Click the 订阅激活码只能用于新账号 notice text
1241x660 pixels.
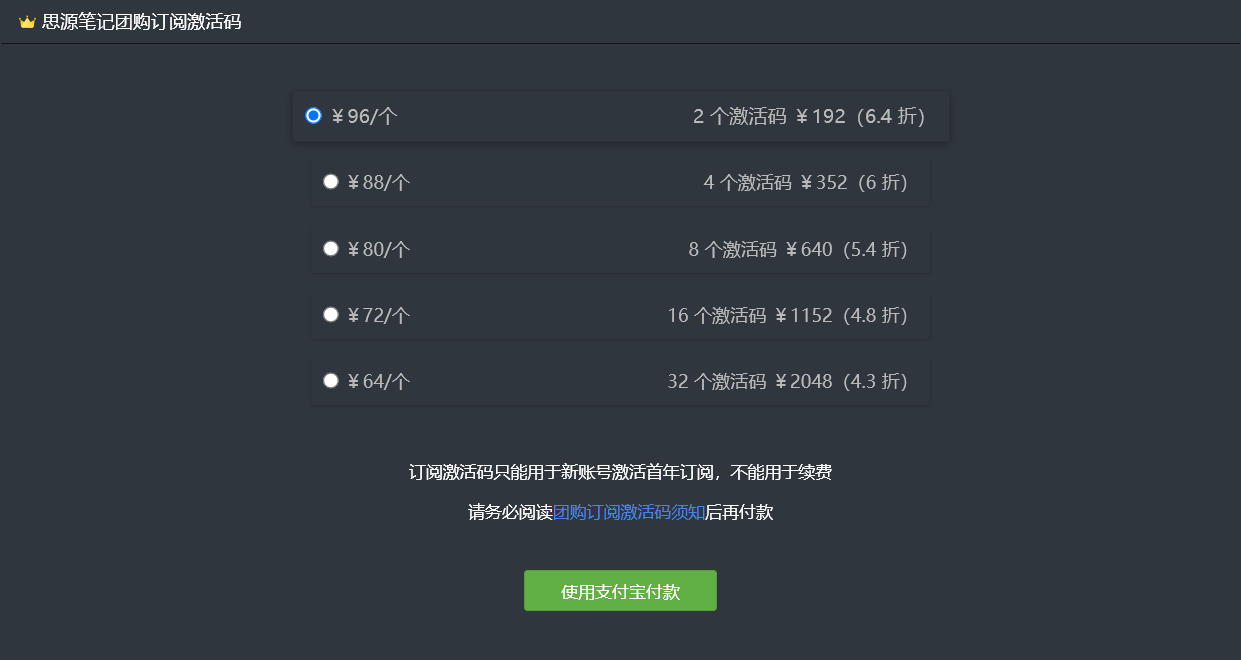(x=620, y=473)
